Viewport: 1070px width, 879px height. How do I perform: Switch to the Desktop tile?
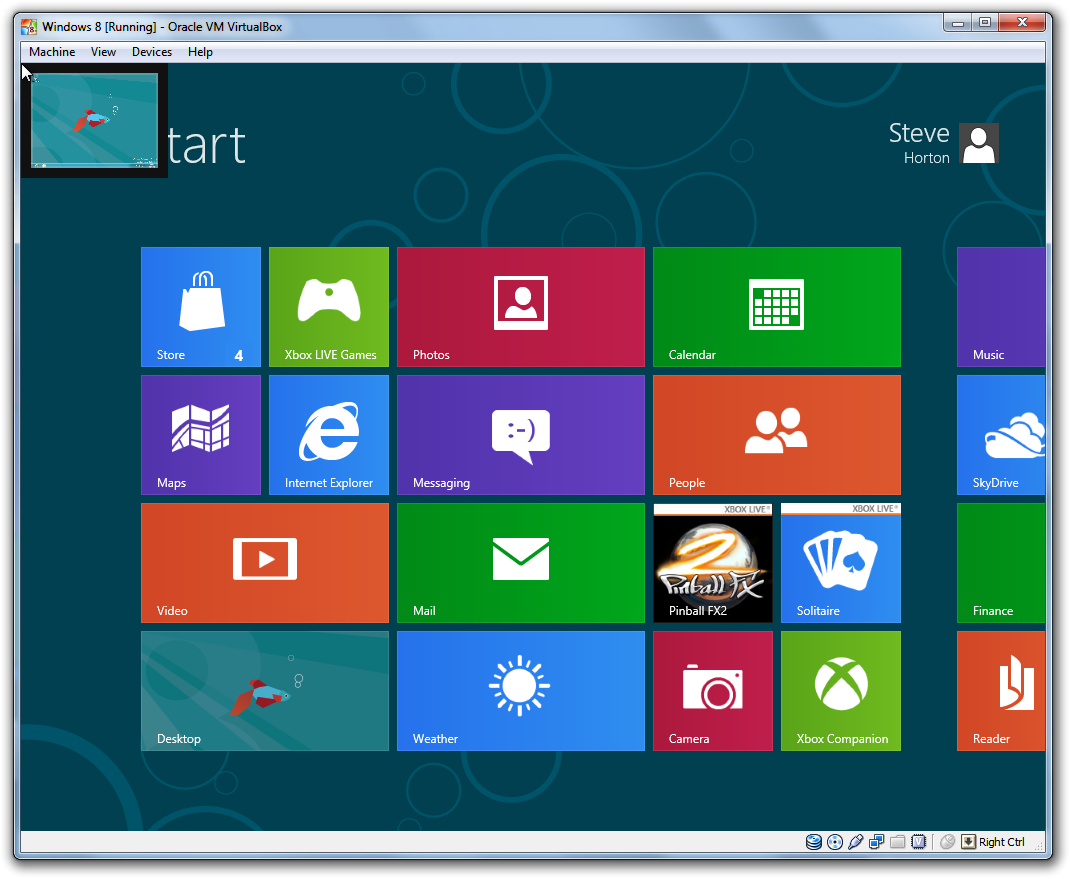tap(265, 691)
